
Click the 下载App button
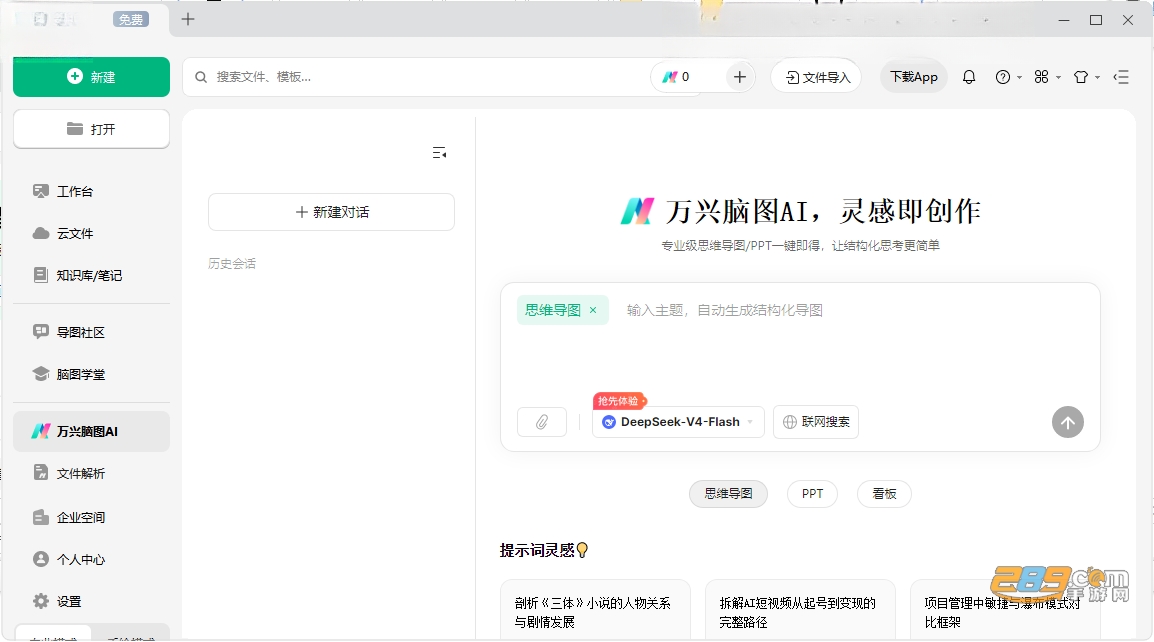(914, 77)
